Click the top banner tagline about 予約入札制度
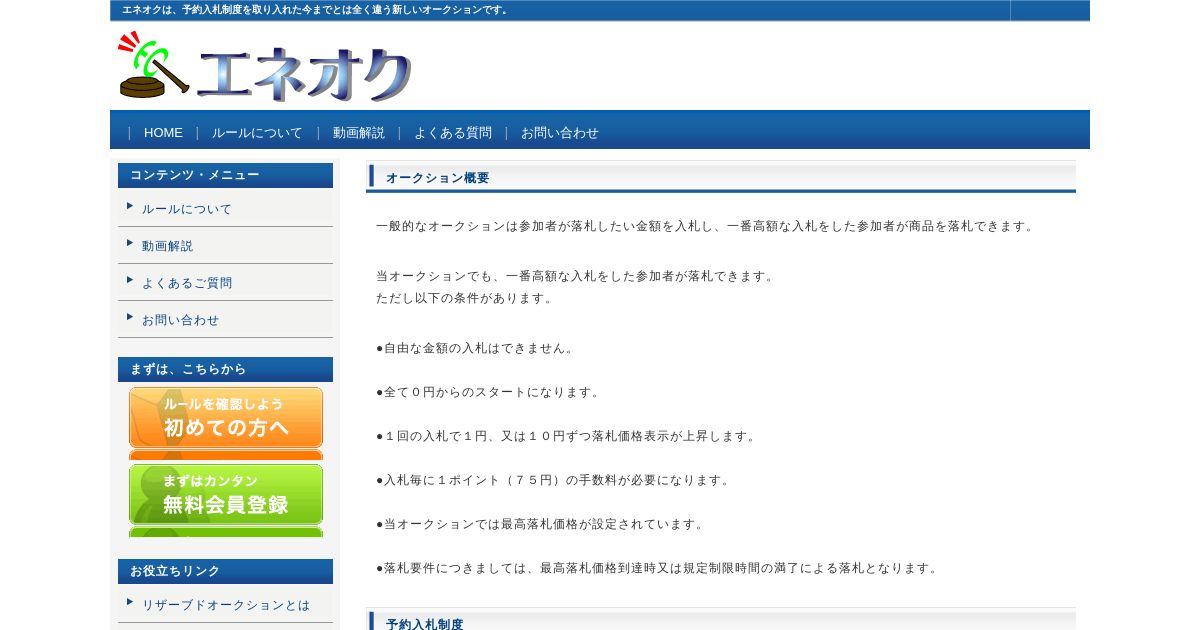 (317, 10)
